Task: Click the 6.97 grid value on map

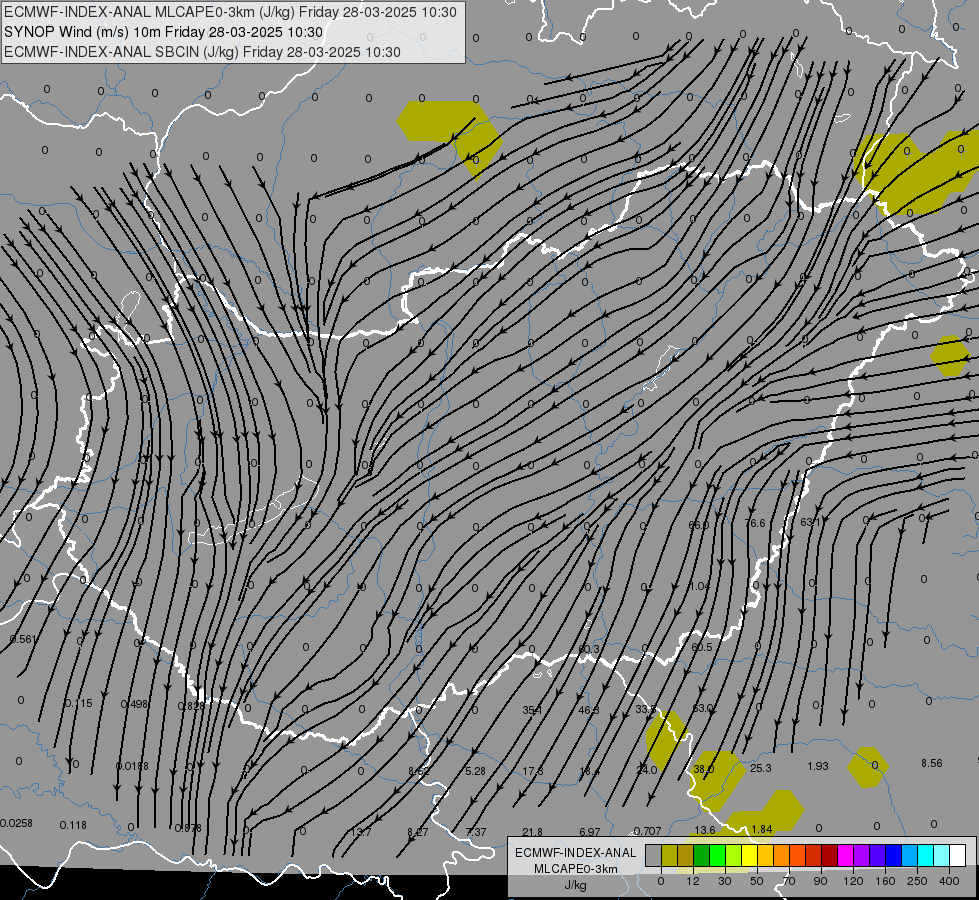Action: coord(589,833)
